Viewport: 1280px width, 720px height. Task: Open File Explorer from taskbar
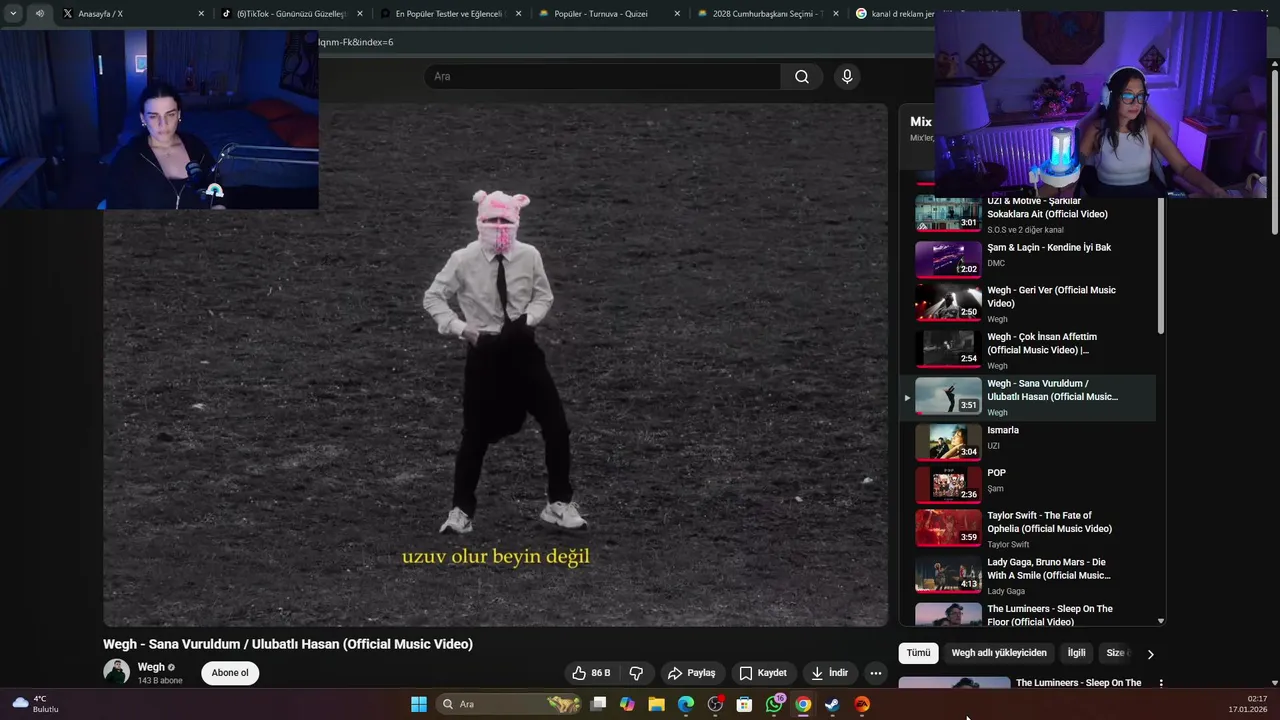pos(656,704)
